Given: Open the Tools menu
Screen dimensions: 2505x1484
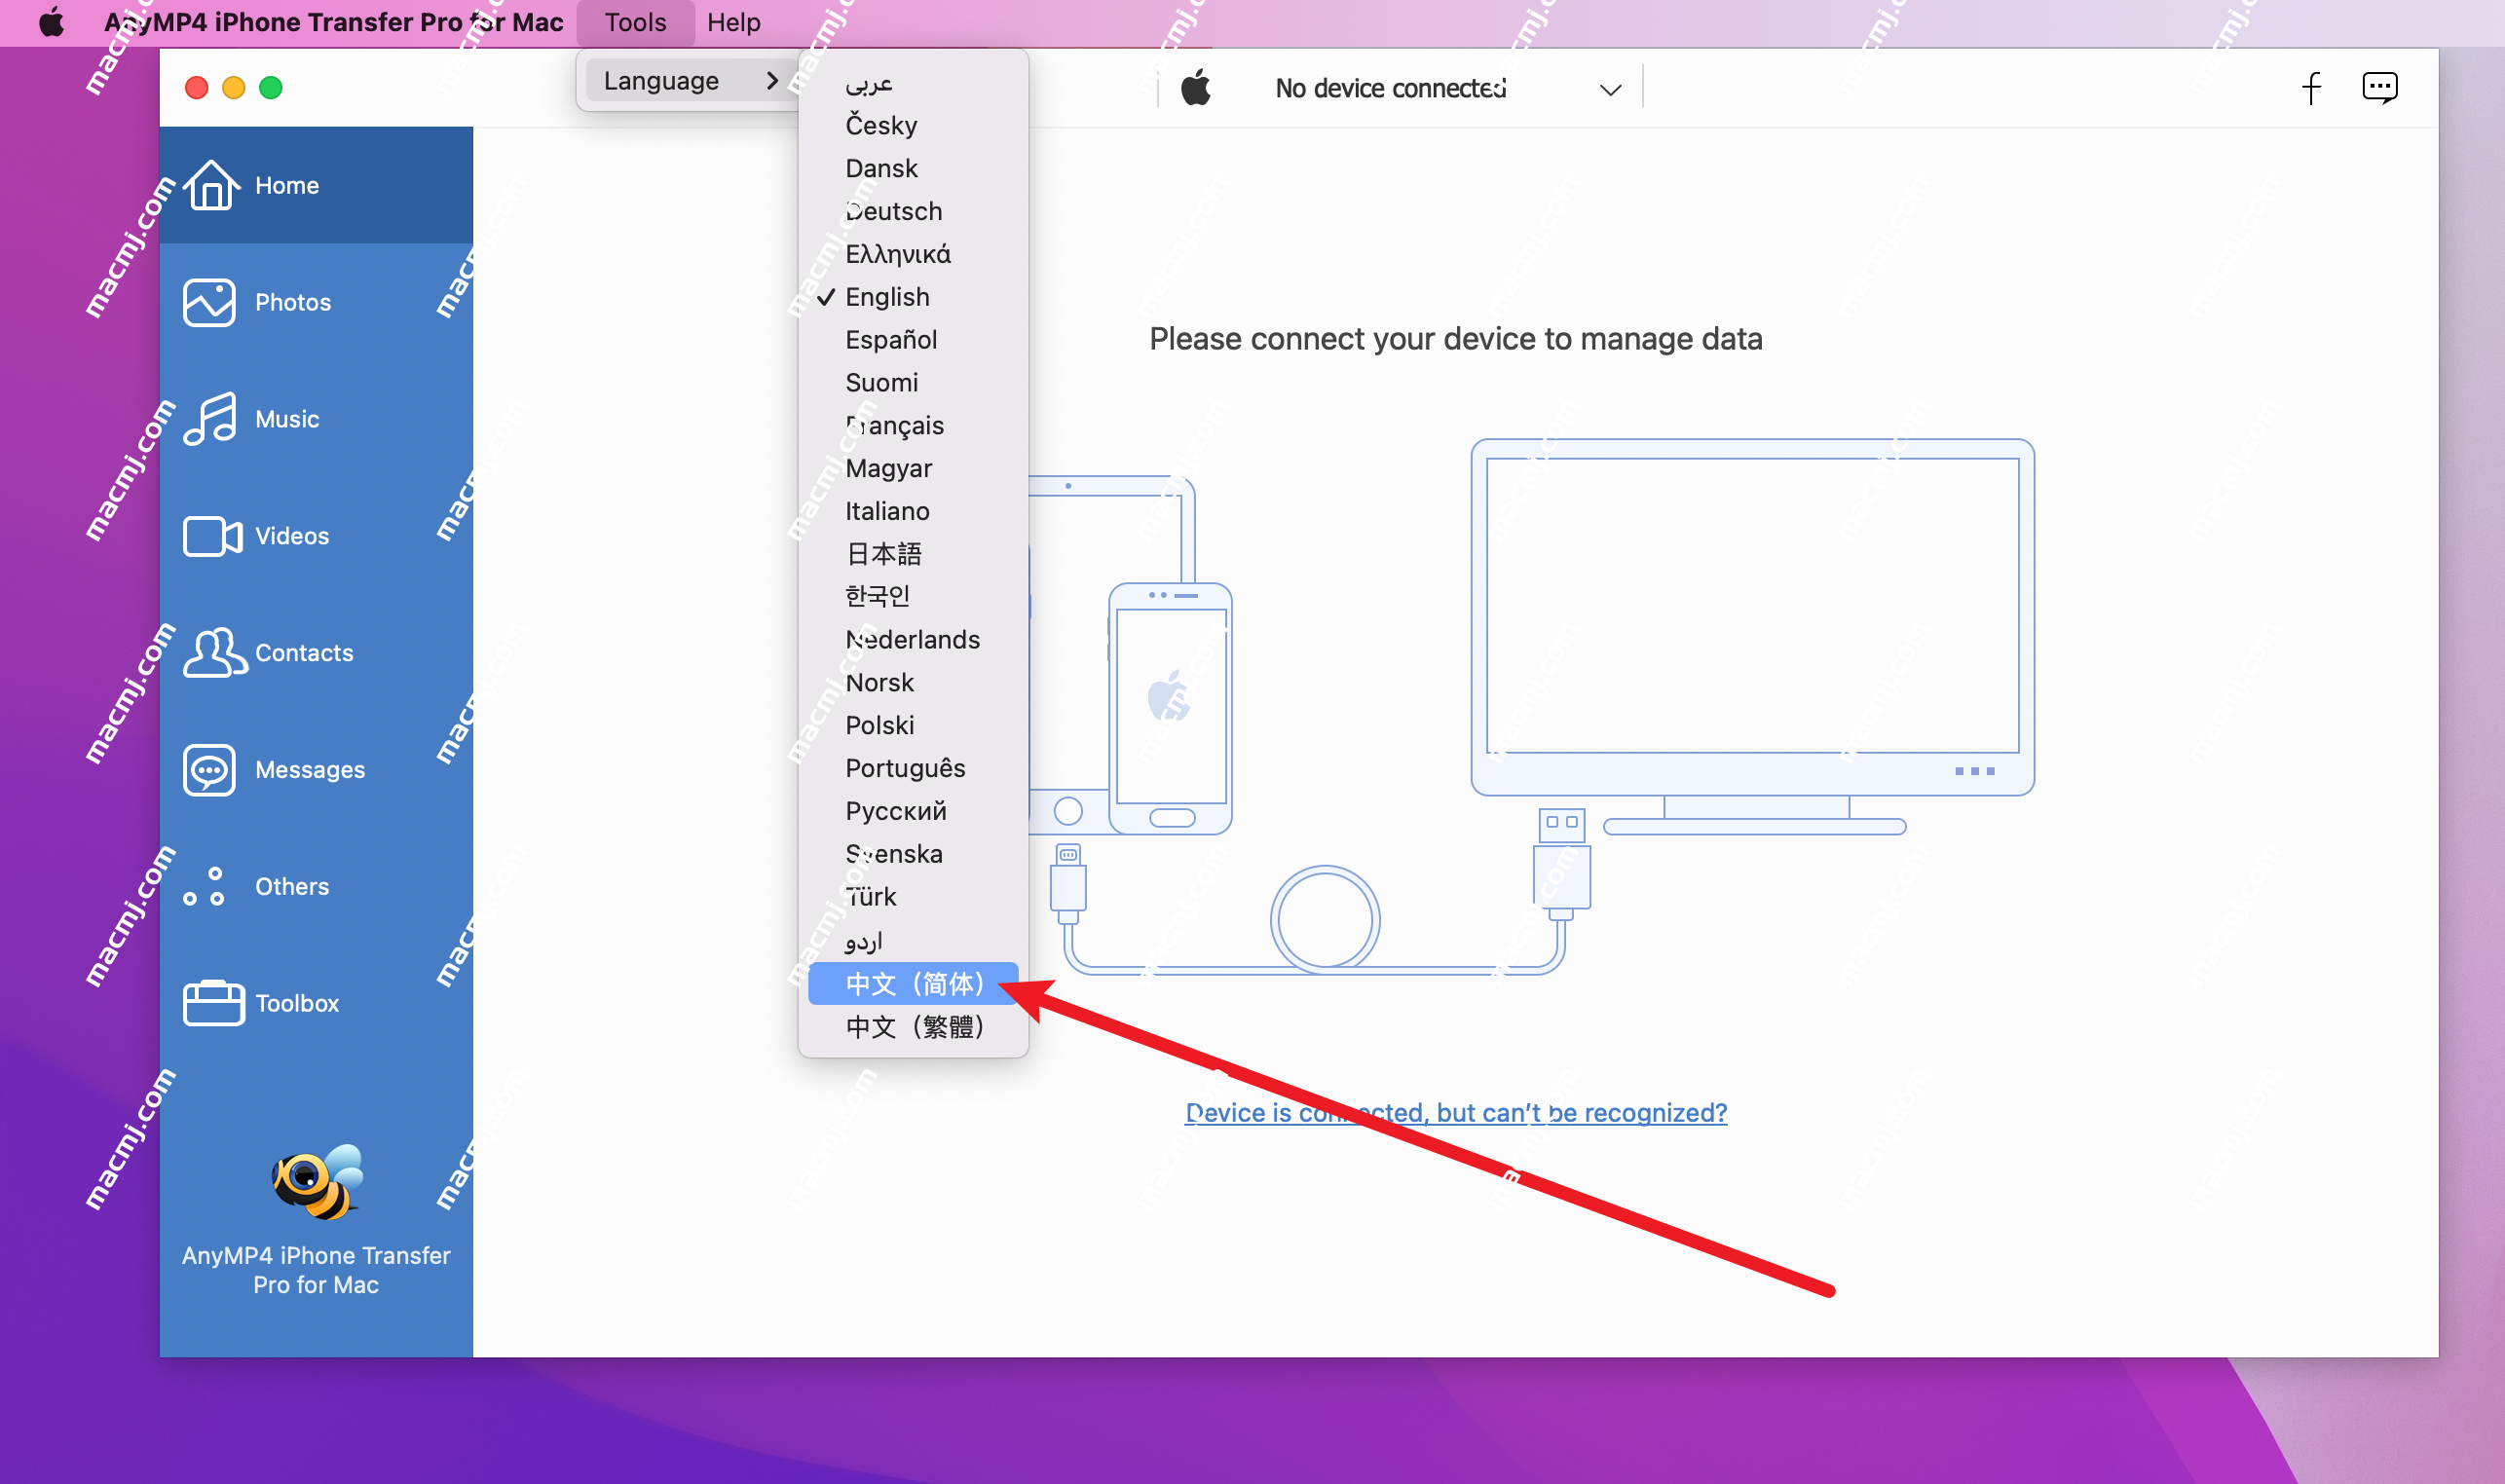Looking at the screenshot, I should [635, 22].
